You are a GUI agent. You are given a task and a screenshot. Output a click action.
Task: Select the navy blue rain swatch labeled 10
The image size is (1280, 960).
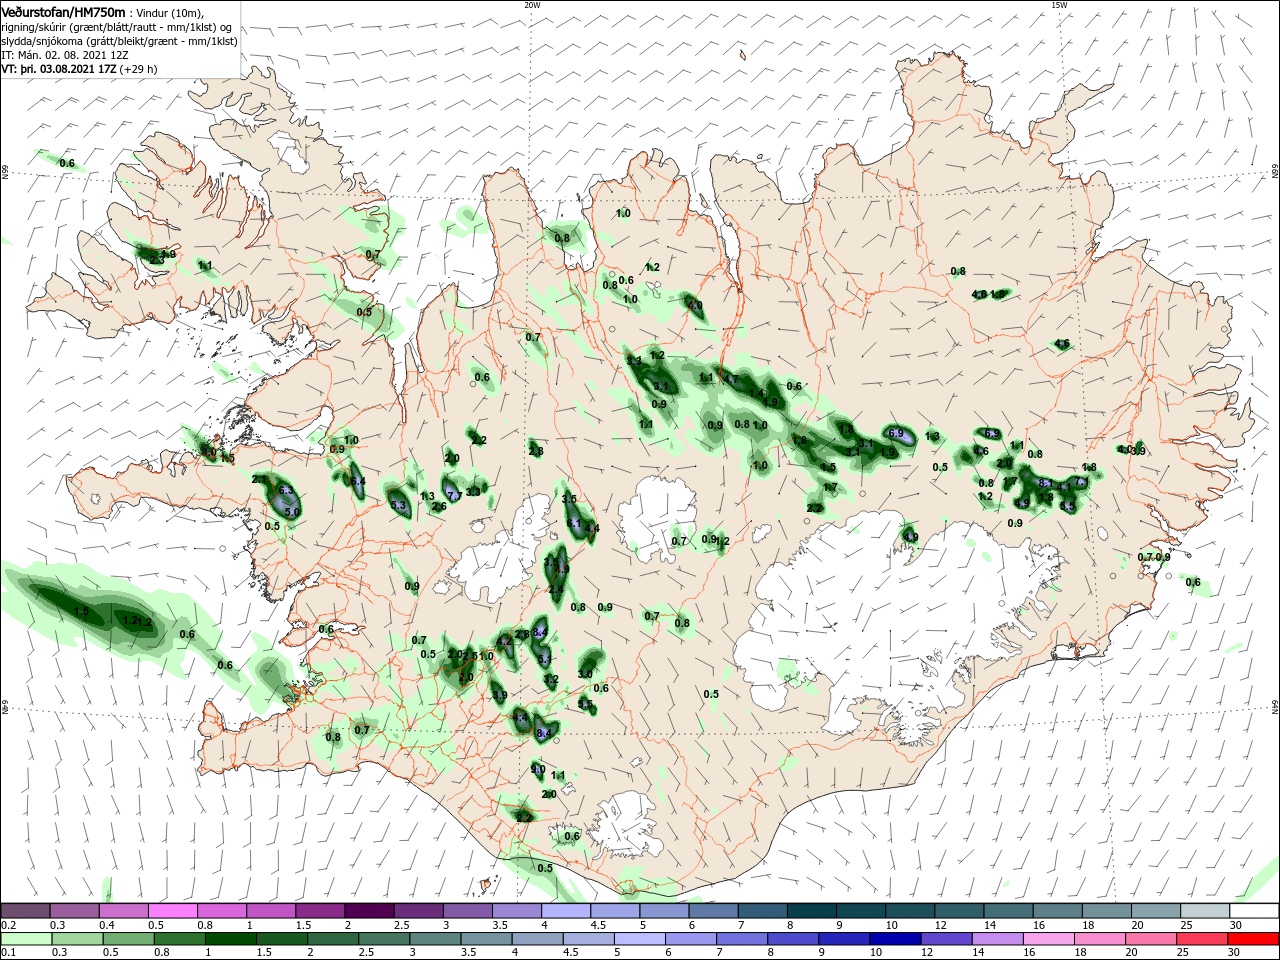pyautogui.click(x=895, y=939)
